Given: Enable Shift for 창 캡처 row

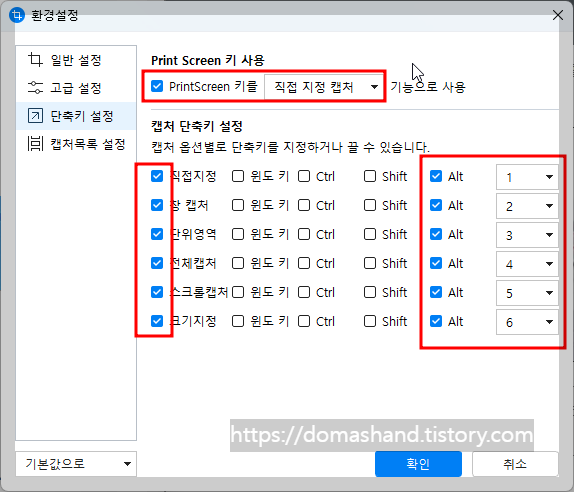Looking at the screenshot, I should (370, 205).
